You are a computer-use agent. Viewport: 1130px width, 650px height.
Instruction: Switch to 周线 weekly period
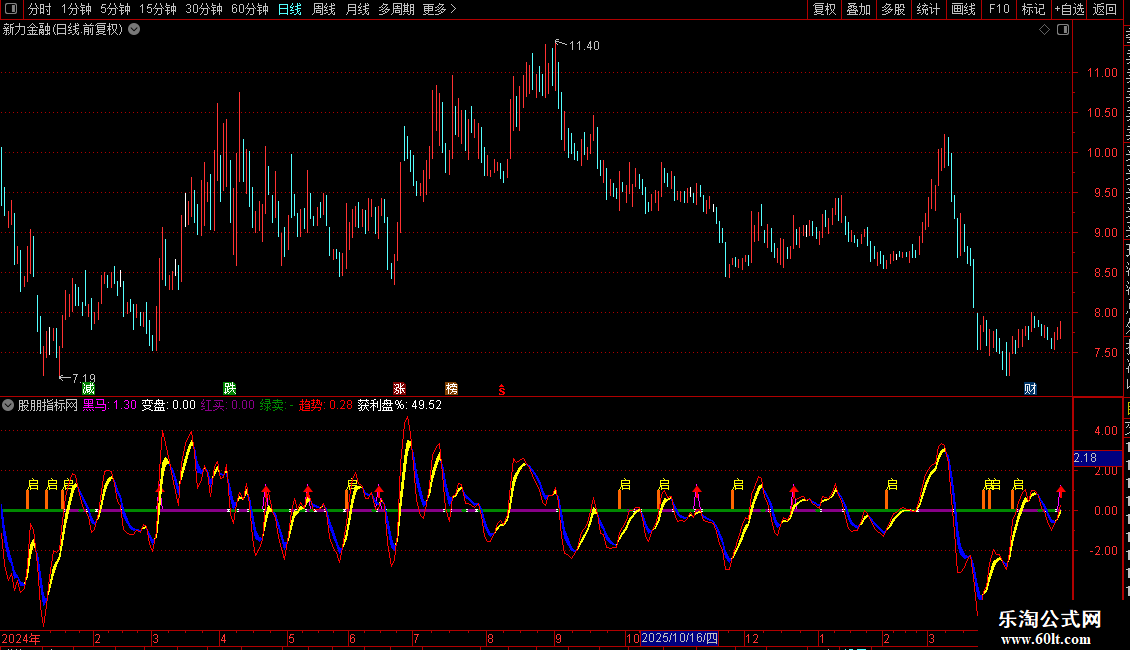pyautogui.click(x=324, y=9)
